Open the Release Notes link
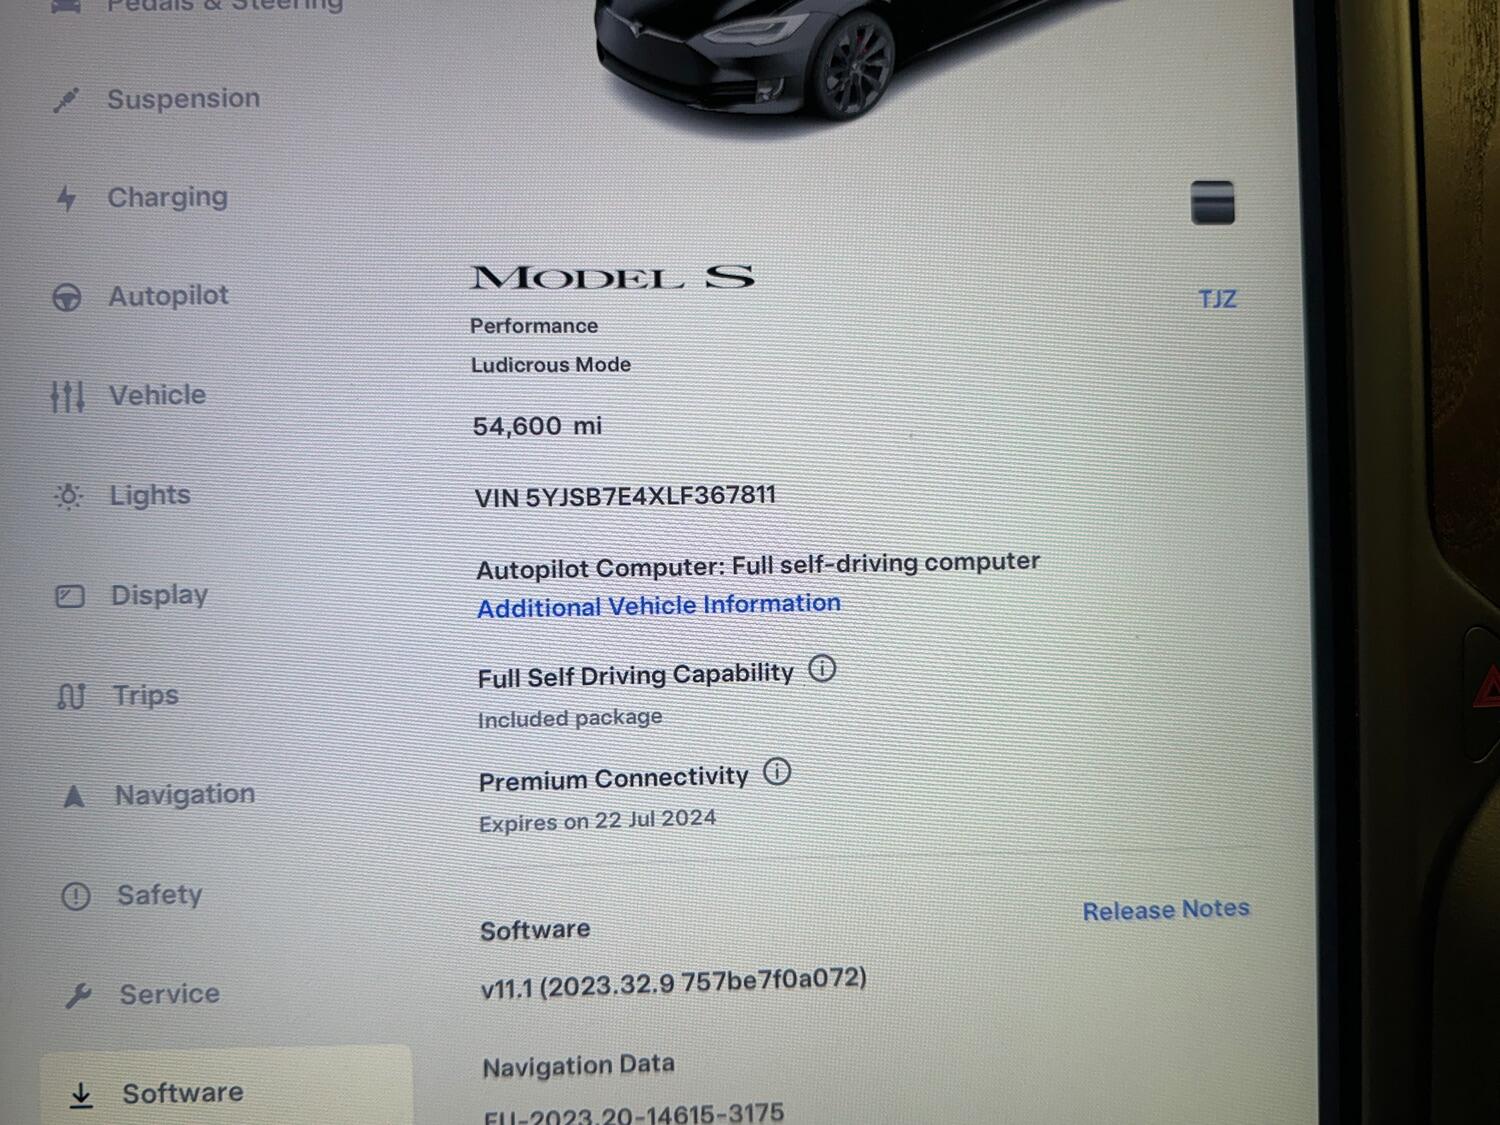This screenshot has width=1500, height=1125. [x=1166, y=910]
